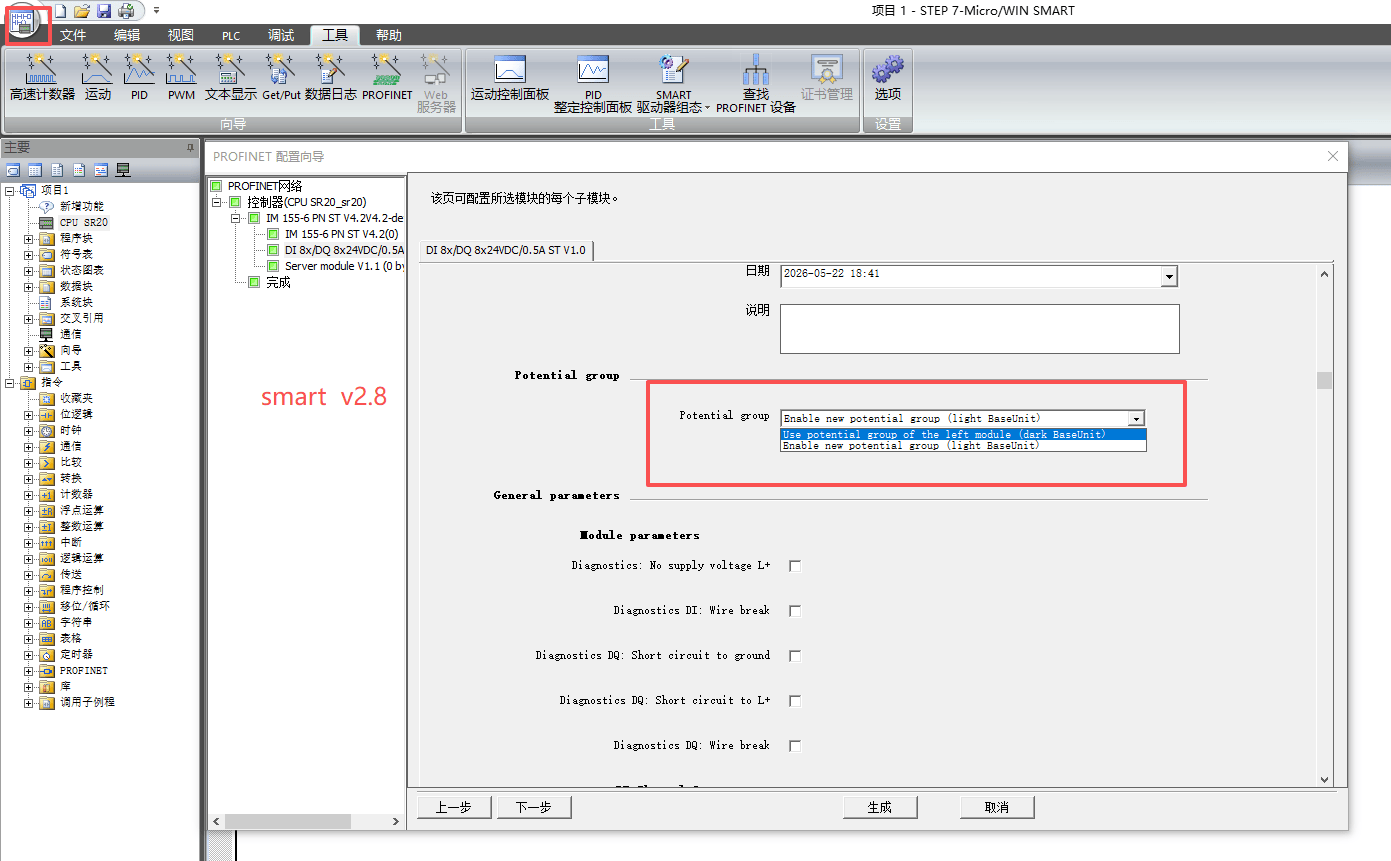The height and width of the screenshot is (861, 1391).
Task: Click the 新增功能 (What's New) tree item
Action: (81, 206)
